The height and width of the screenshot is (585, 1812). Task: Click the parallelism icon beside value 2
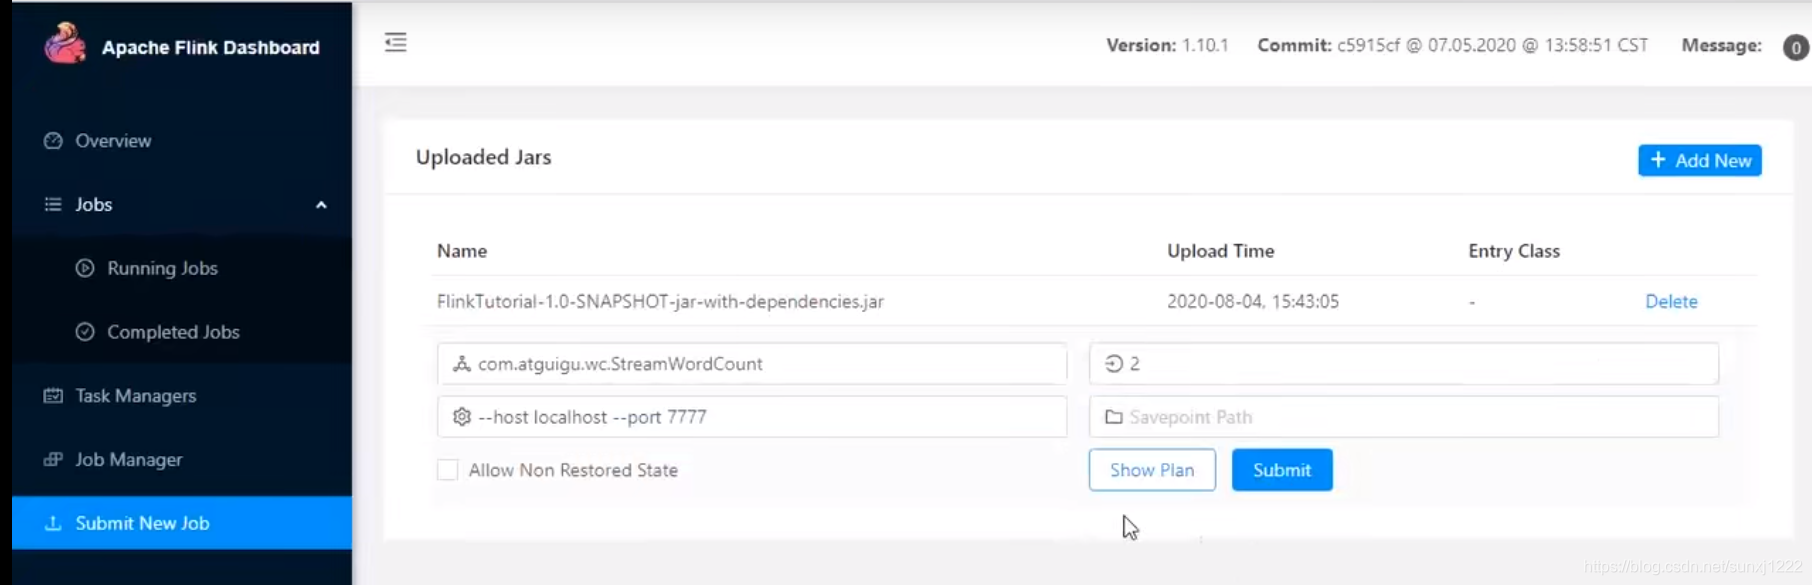[1113, 364]
